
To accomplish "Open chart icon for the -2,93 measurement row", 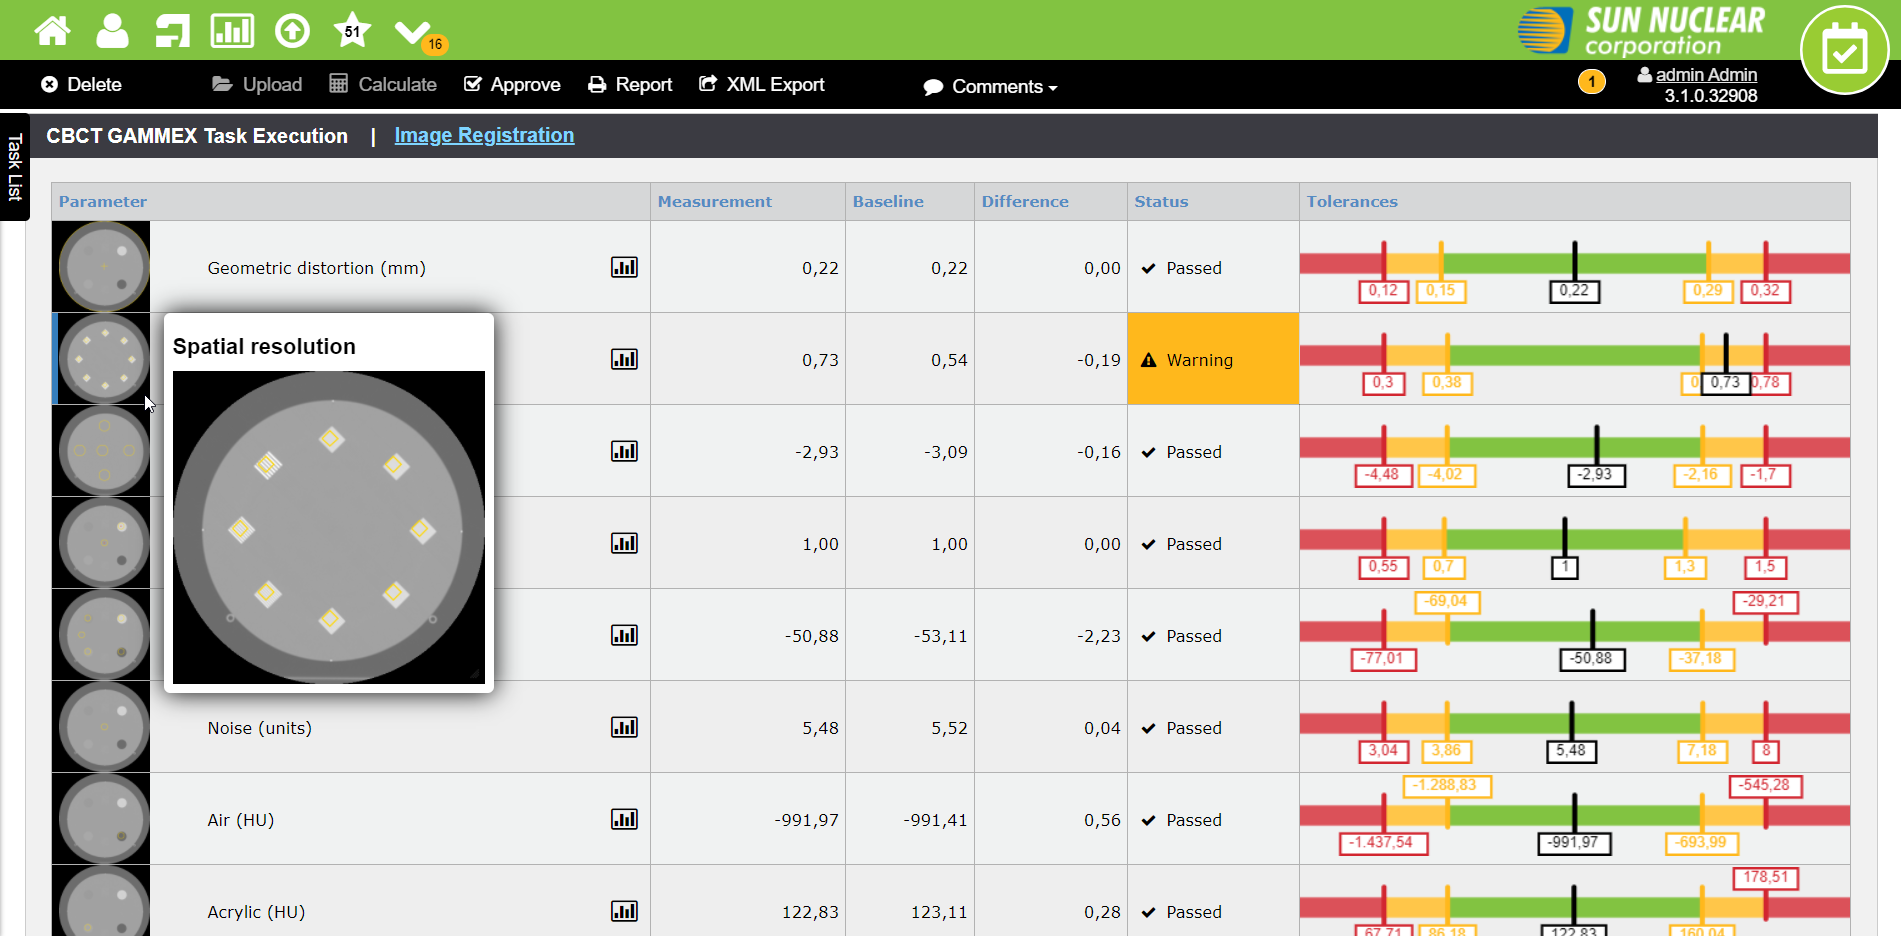I will click(x=624, y=451).
